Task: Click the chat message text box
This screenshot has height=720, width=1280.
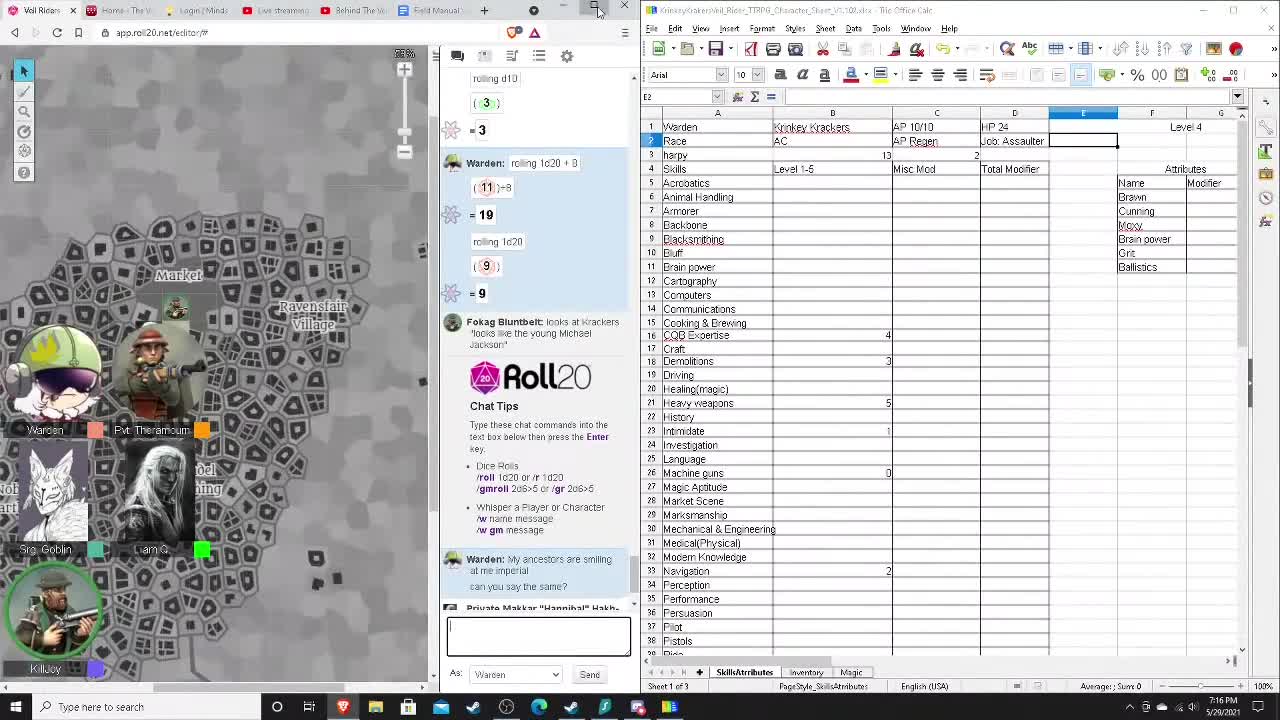Action: 539,637
